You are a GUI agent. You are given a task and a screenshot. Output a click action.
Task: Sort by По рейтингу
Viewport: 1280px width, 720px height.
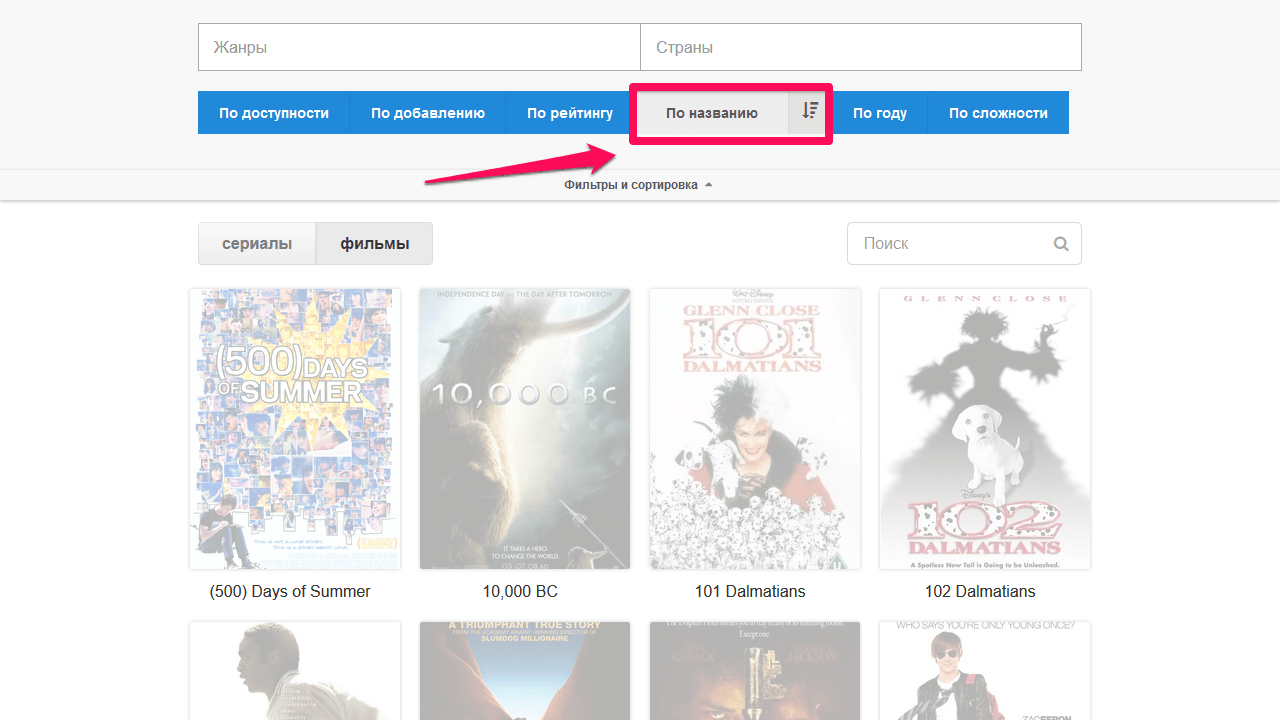(570, 113)
